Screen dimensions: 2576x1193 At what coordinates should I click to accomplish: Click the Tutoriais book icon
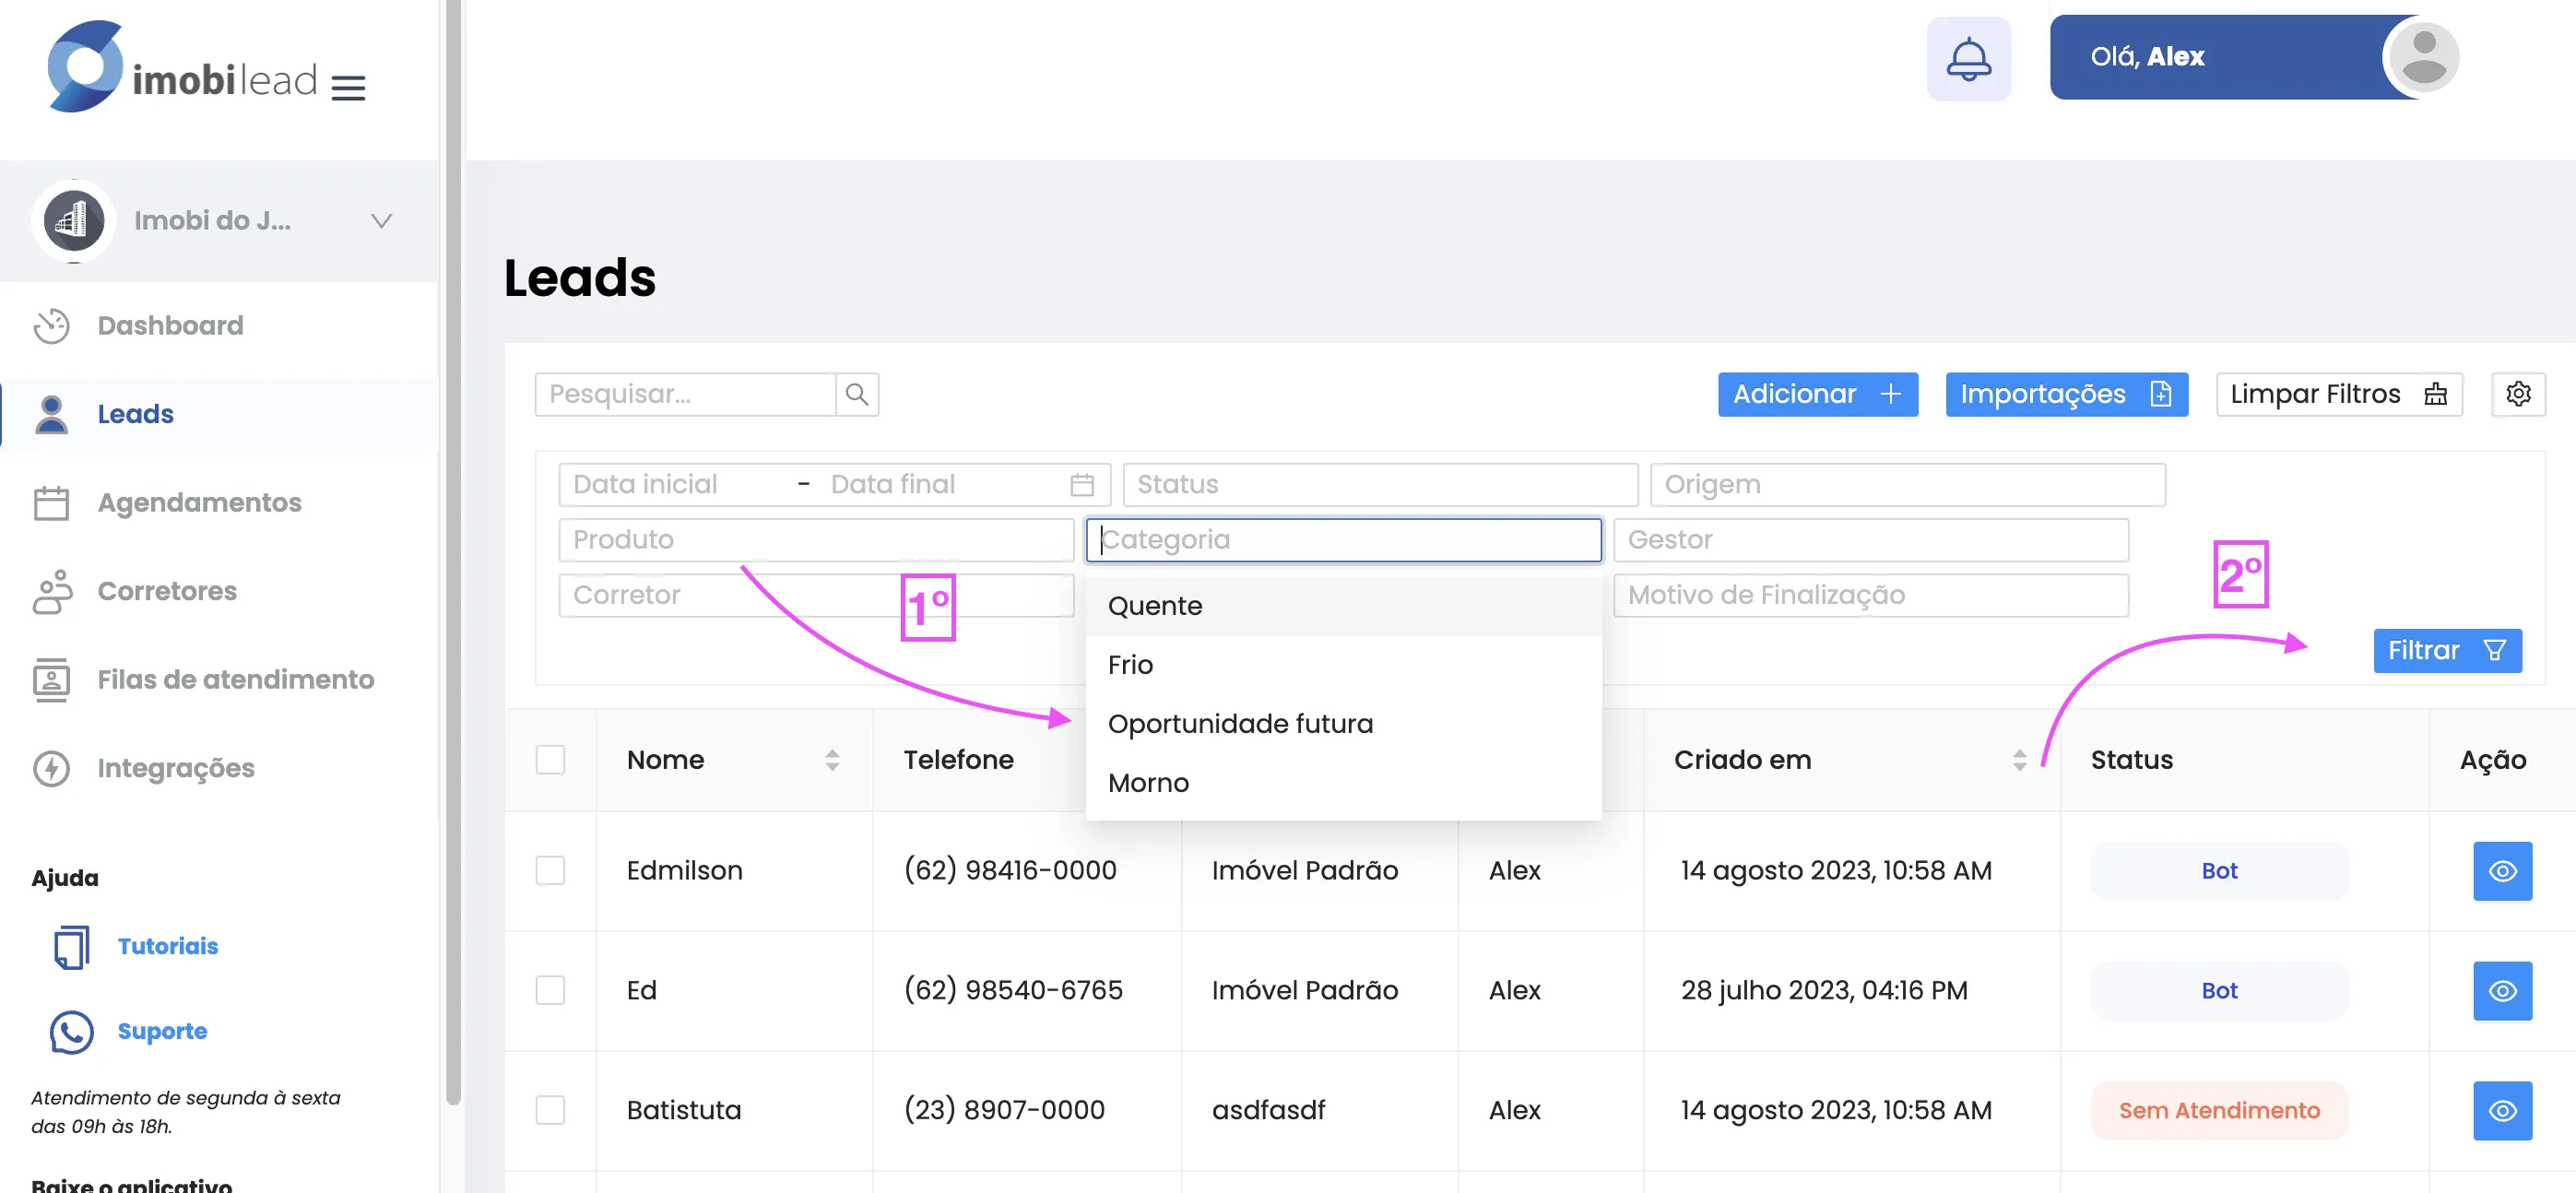coord(71,947)
